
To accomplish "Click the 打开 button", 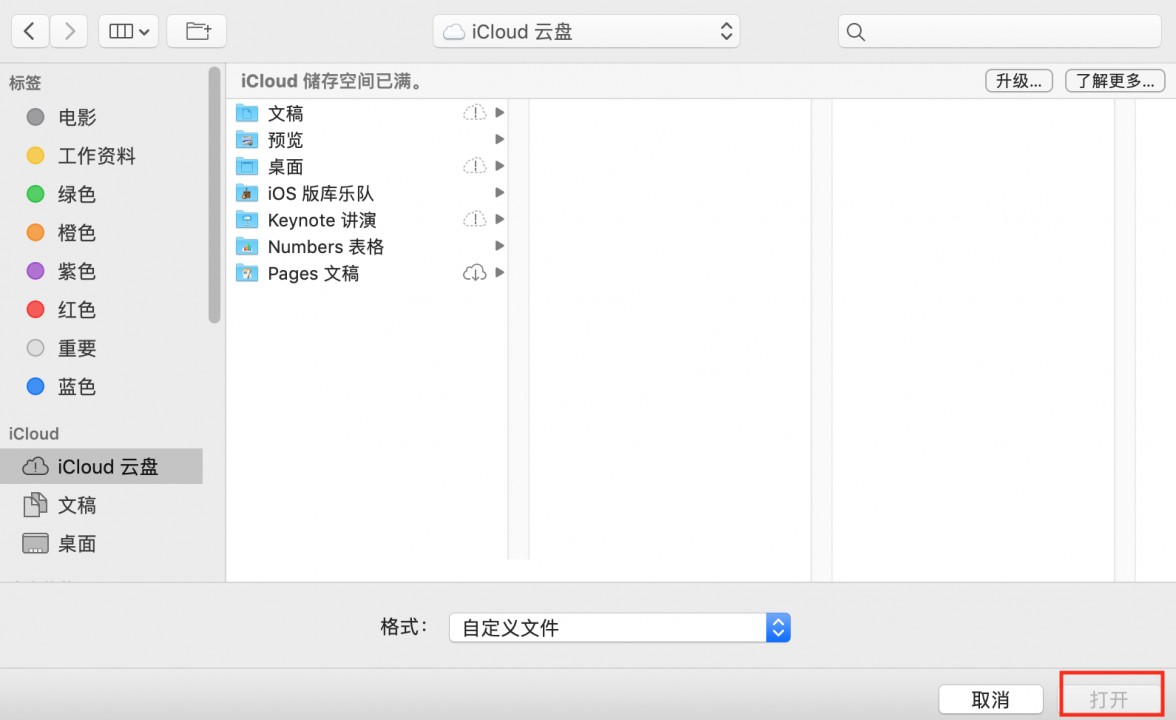I will coord(1110,700).
